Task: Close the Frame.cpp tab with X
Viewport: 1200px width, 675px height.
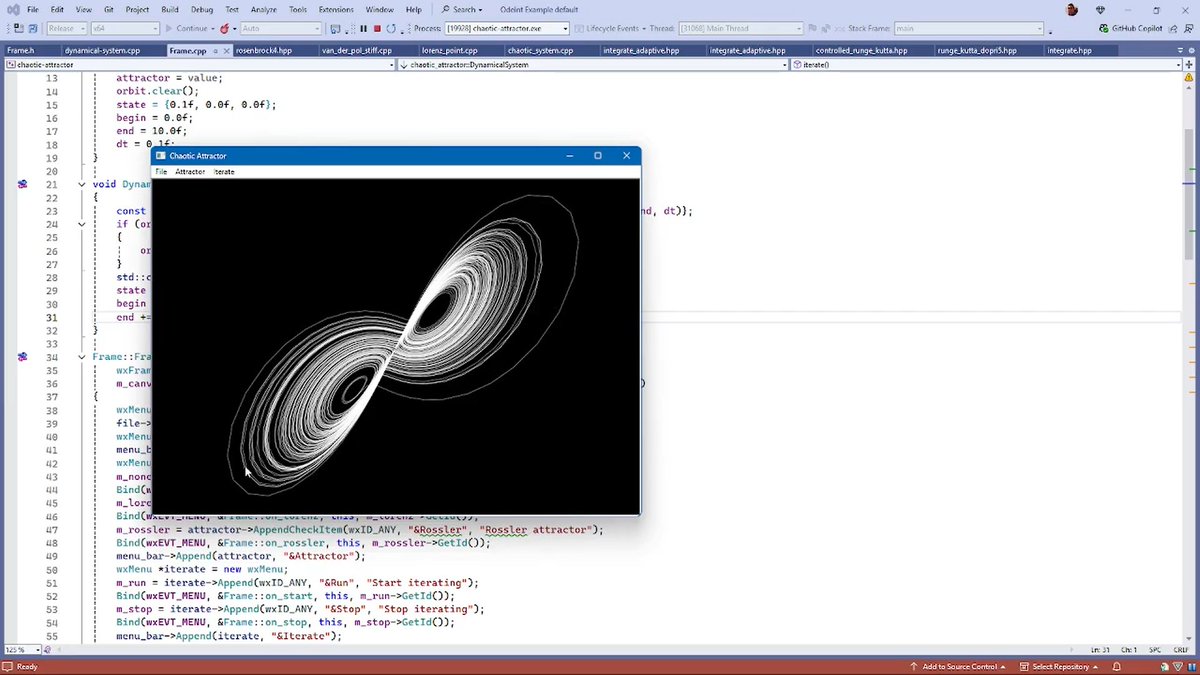Action: (227, 50)
